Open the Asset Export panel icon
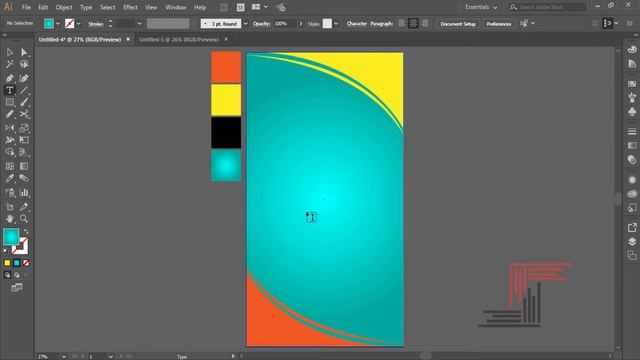Screen dimensions: 640x360 click(632, 227)
